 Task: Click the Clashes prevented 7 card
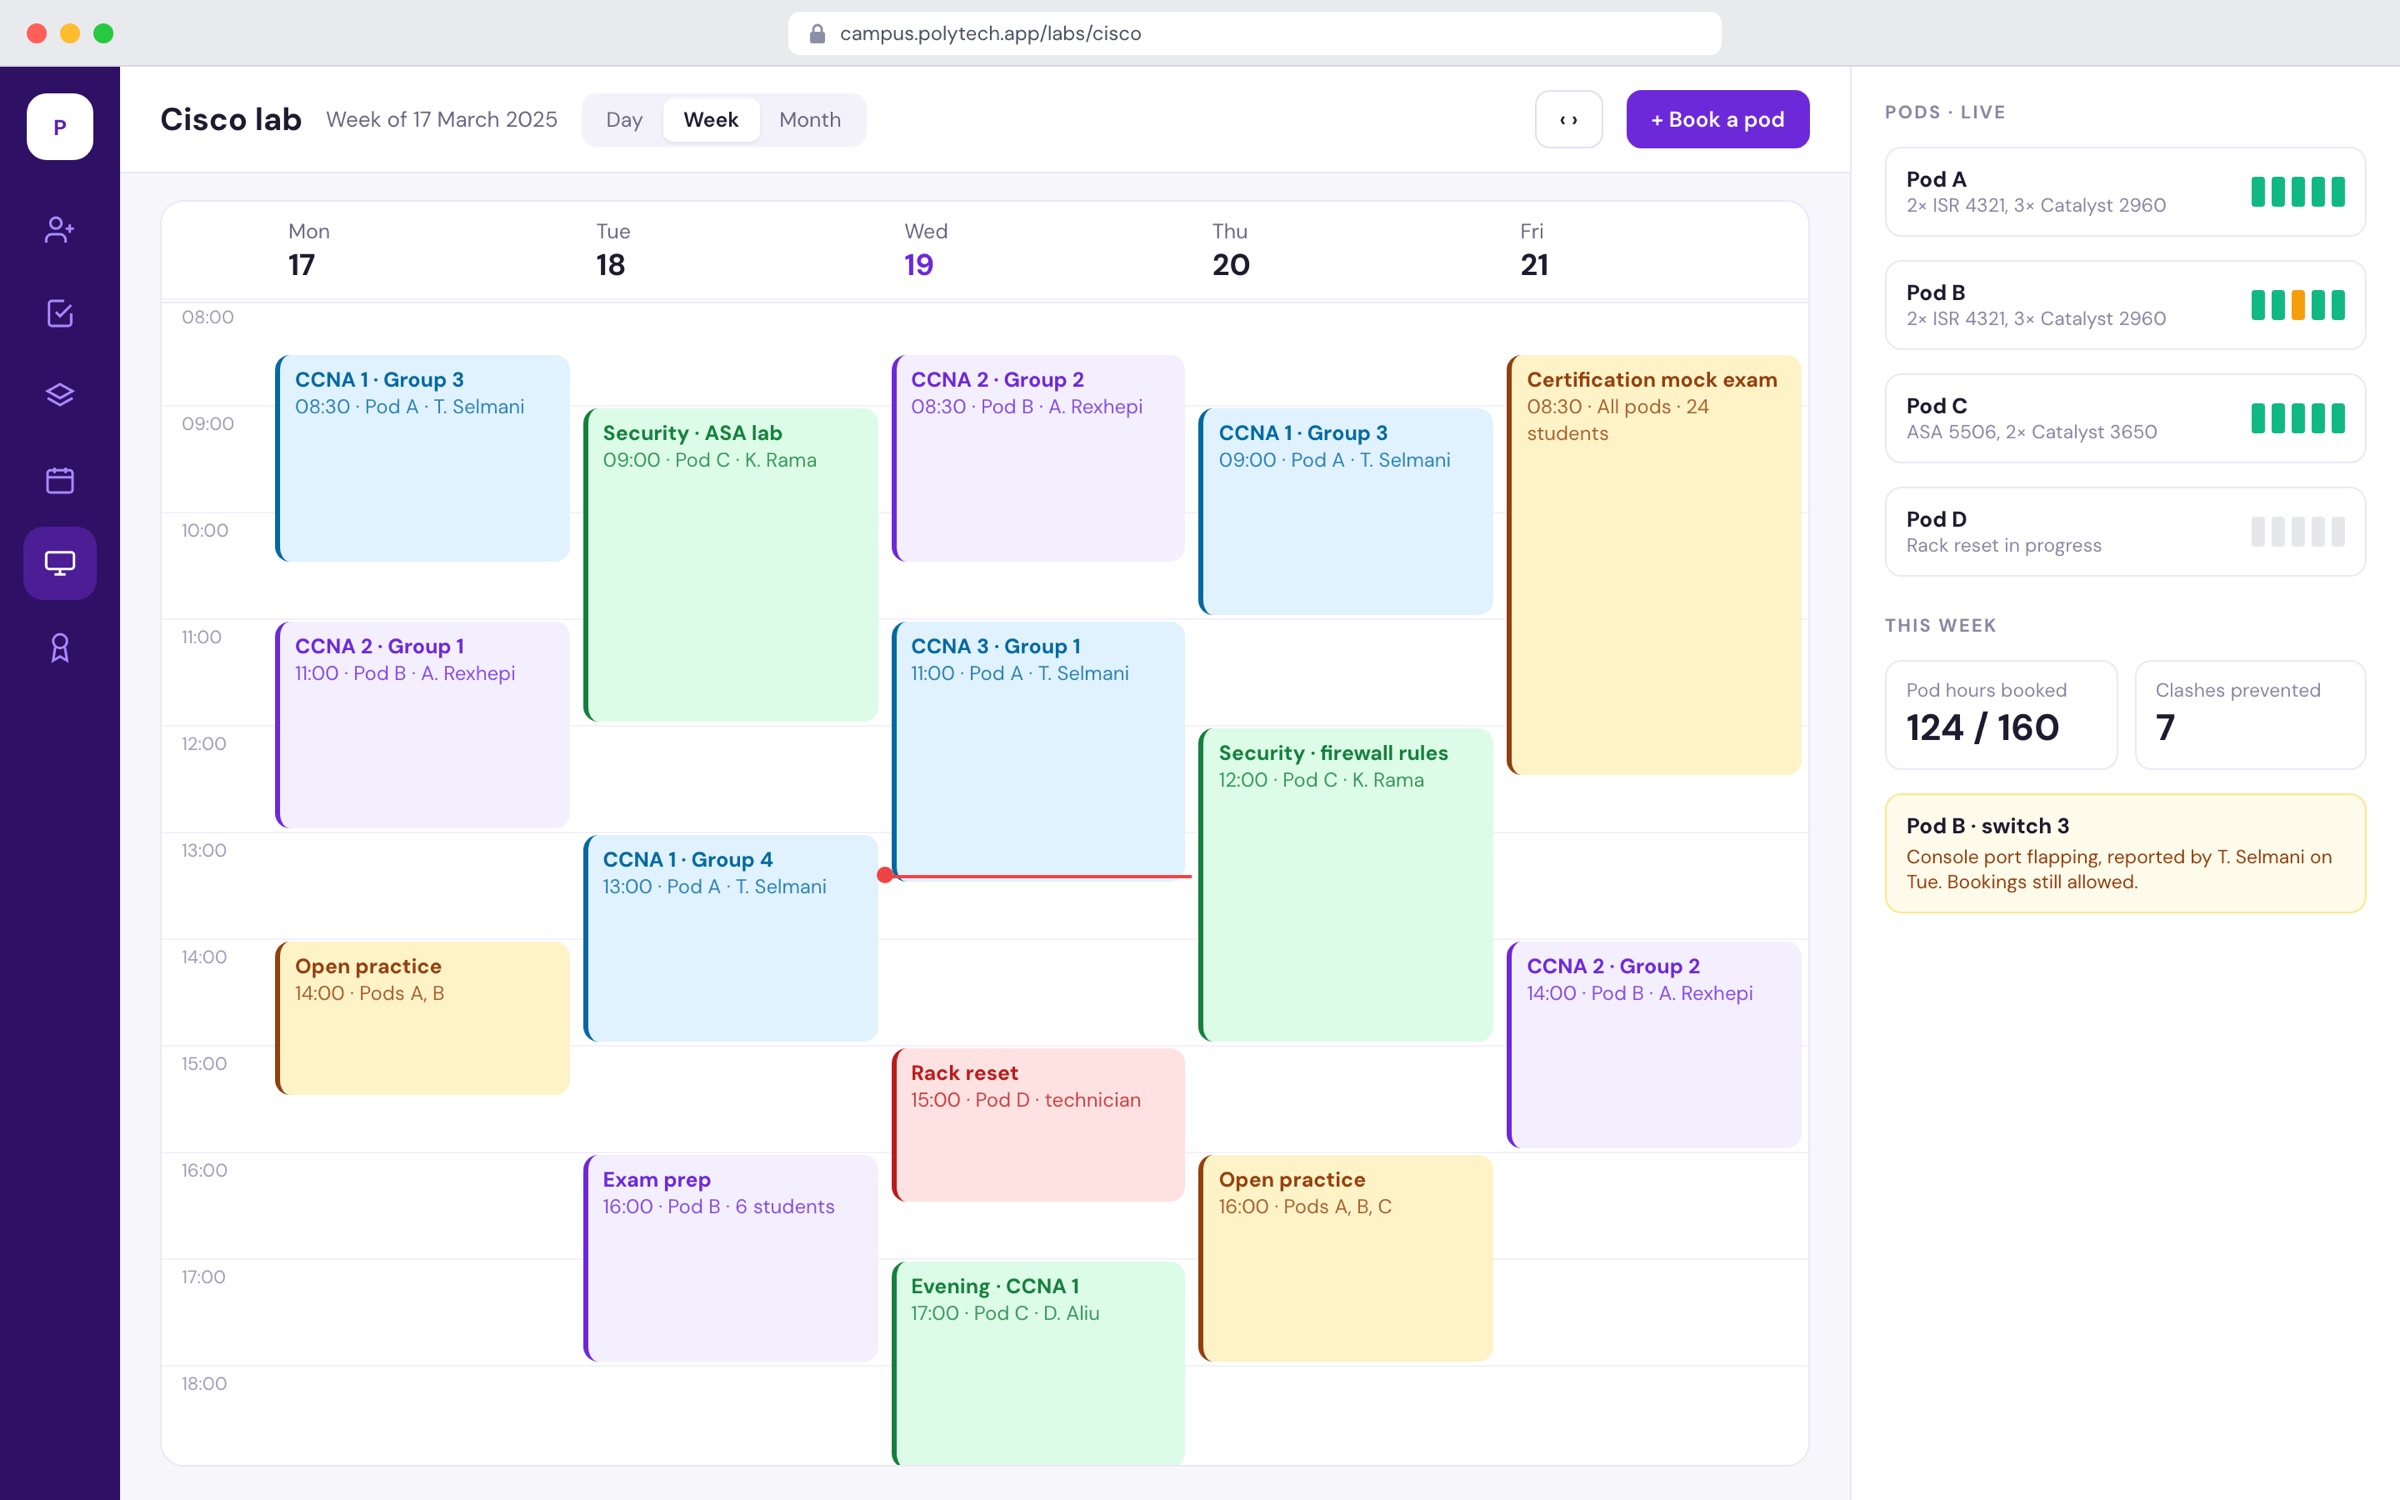(x=2250, y=715)
